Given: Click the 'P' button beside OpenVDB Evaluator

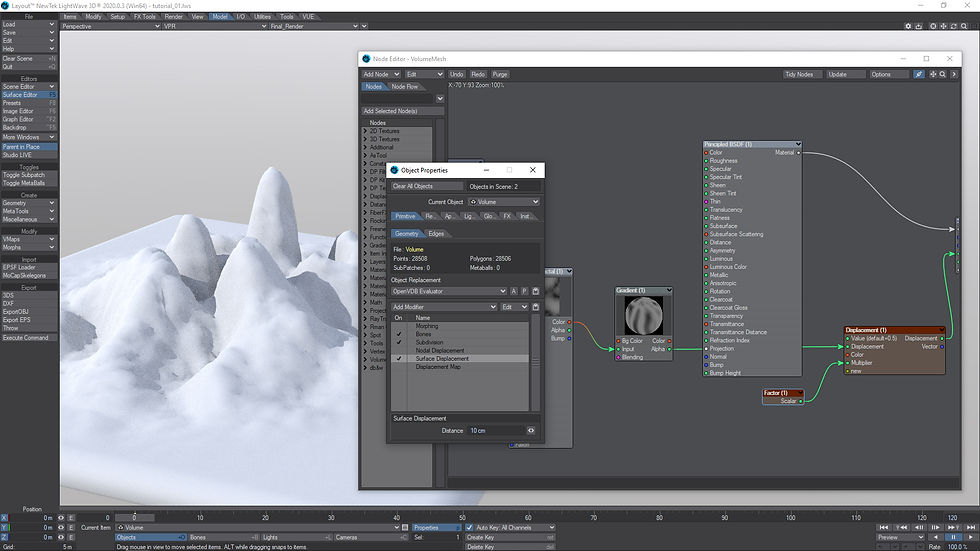Looking at the screenshot, I should pos(524,291).
